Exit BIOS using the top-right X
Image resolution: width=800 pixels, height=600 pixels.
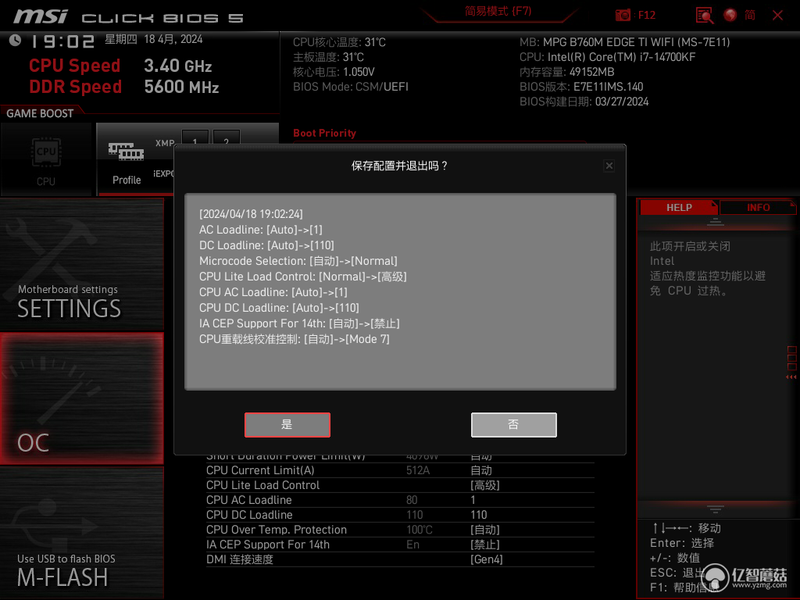[x=778, y=15]
